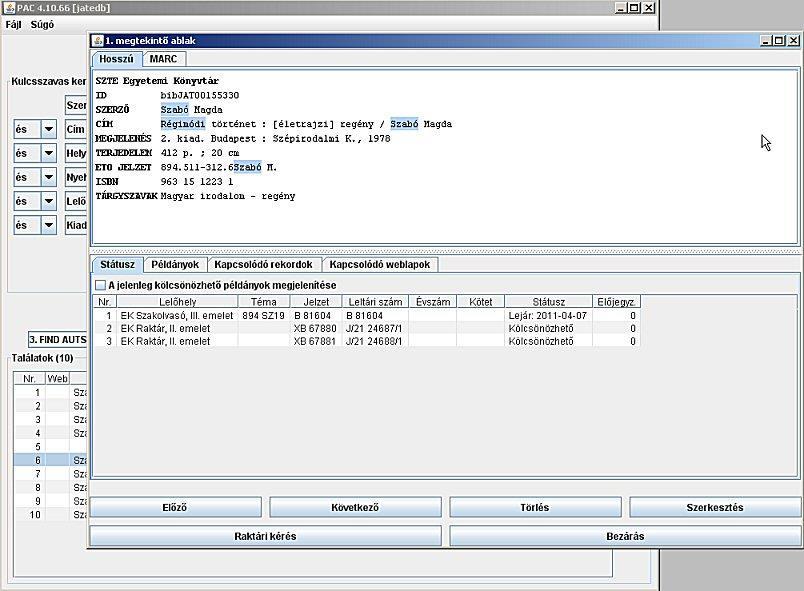
Task: Click the Előjegyz. column header
Action: (616, 302)
